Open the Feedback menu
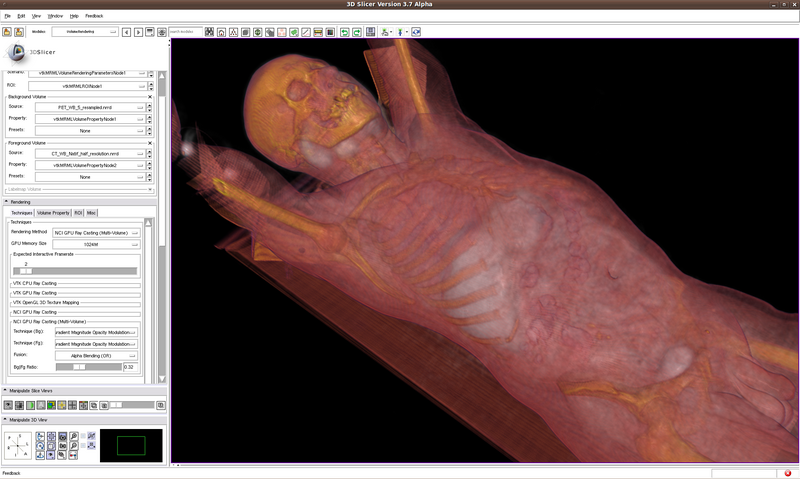 pyautogui.click(x=94, y=16)
